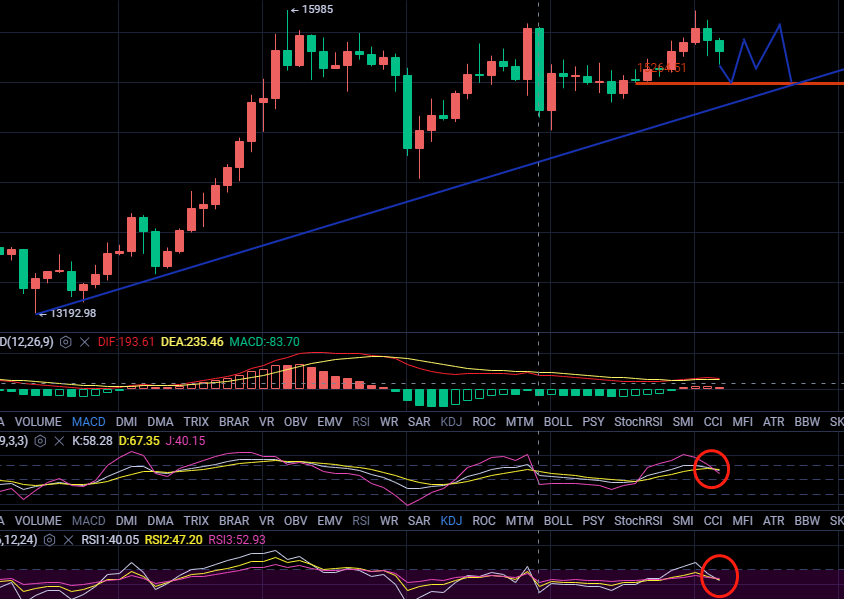This screenshot has width=844, height=599.
Task: Select TRIX in the row under KDJ chart
Action: click(196, 521)
